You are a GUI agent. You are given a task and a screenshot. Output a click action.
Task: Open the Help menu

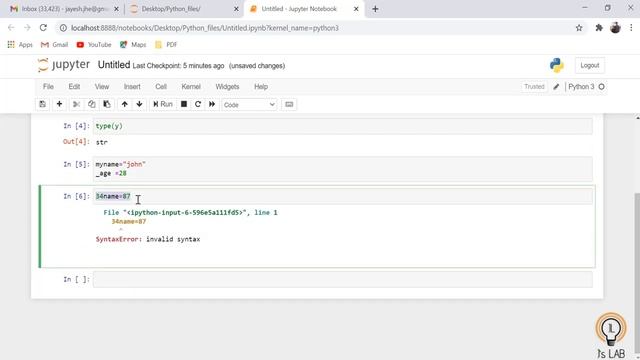[261, 87]
